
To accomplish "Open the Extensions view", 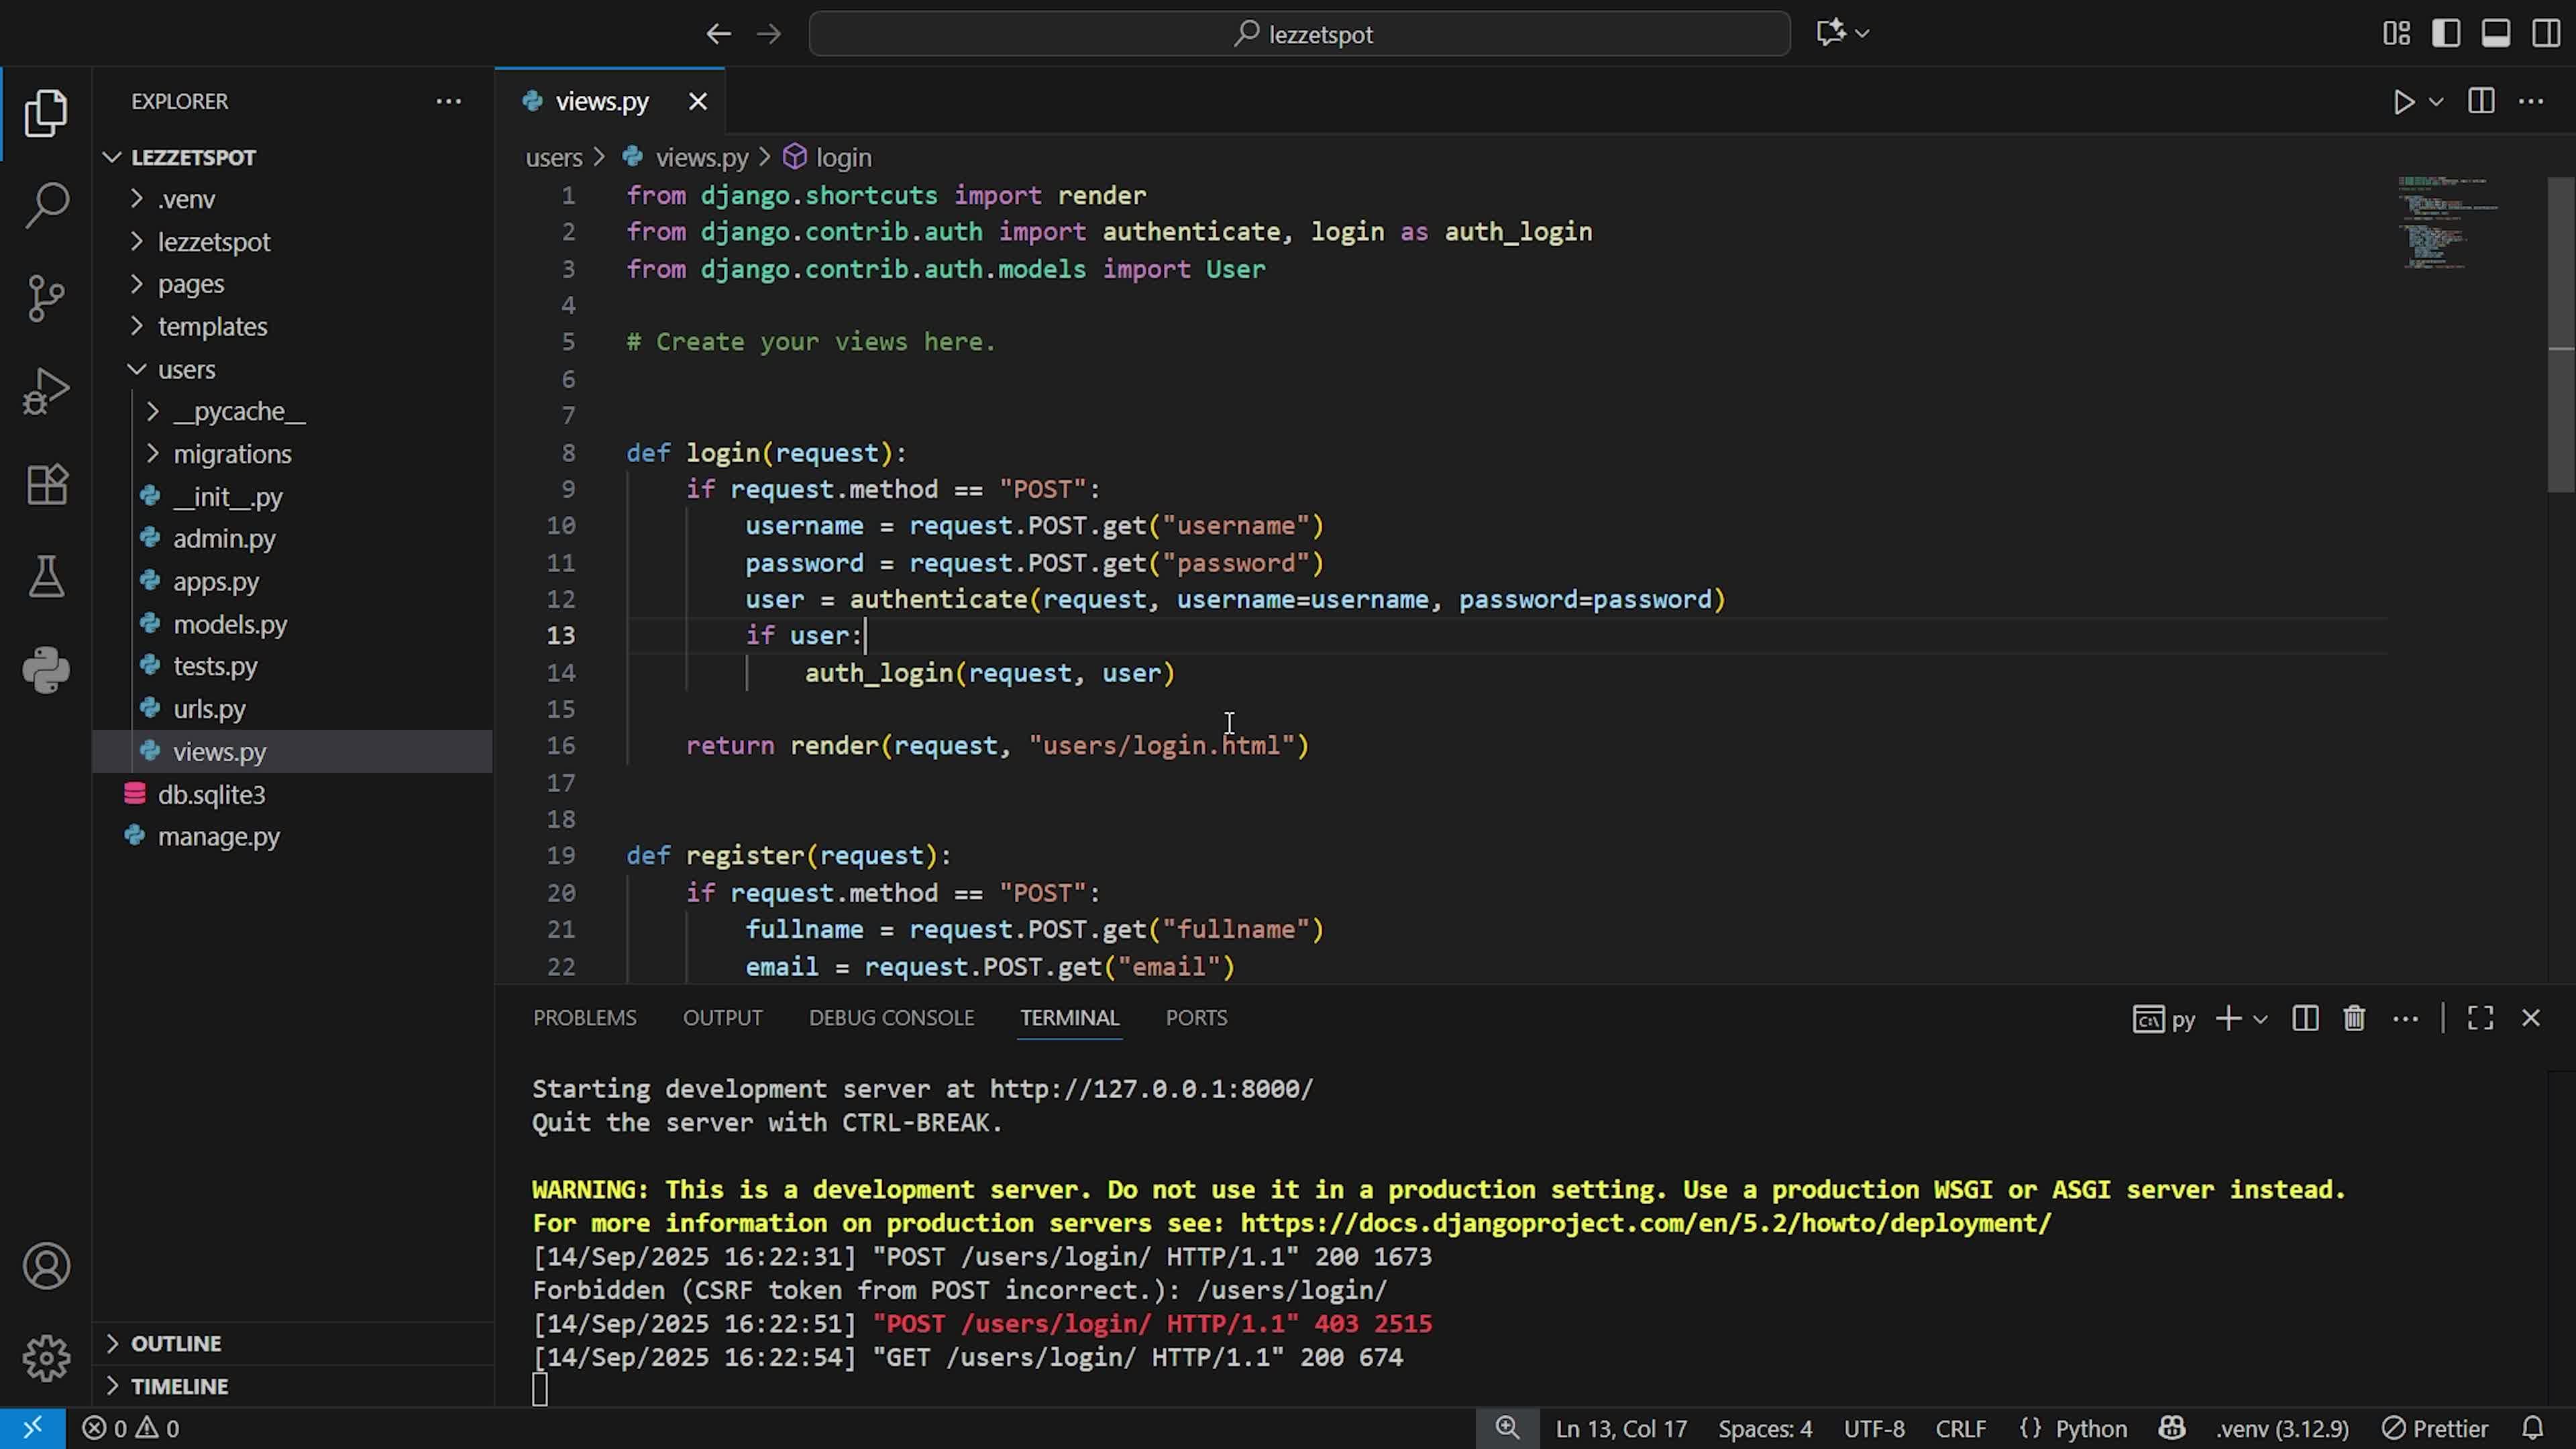I will [46, 485].
